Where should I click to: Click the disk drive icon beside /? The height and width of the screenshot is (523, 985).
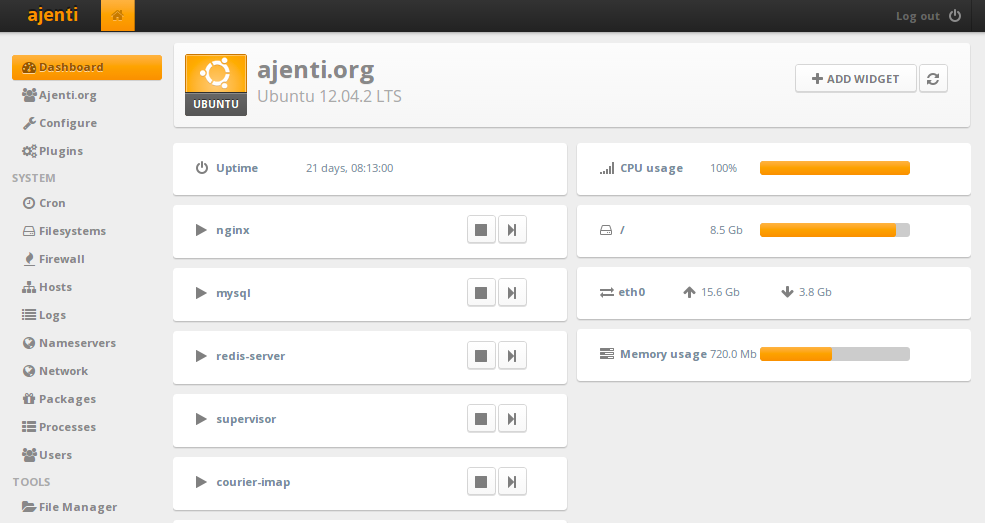(x=606, y=230)
